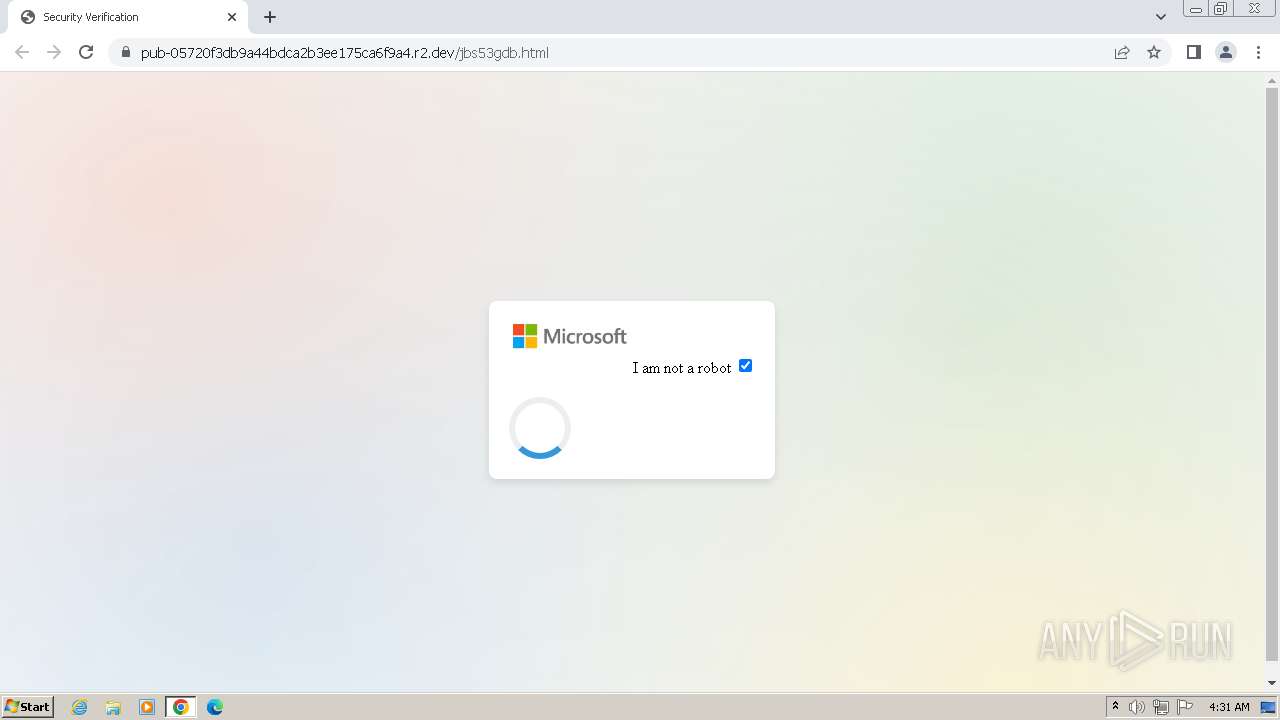Click the scroll up arrow
The height and width of the screenshot is (720, 1280).
[x=1272, y=80]
